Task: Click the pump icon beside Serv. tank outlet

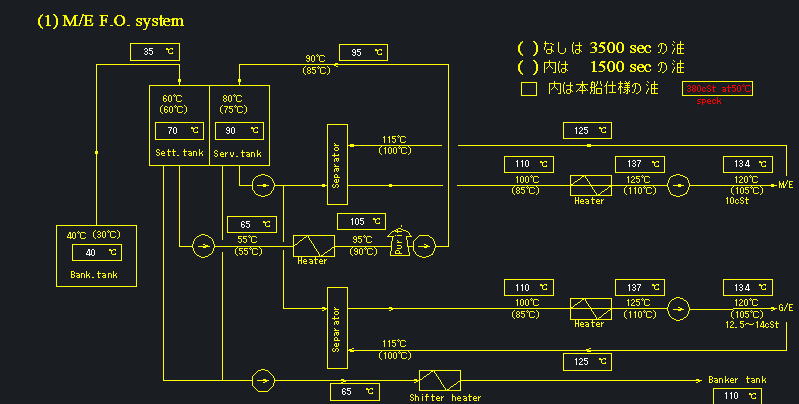Action: click(262, 184)
